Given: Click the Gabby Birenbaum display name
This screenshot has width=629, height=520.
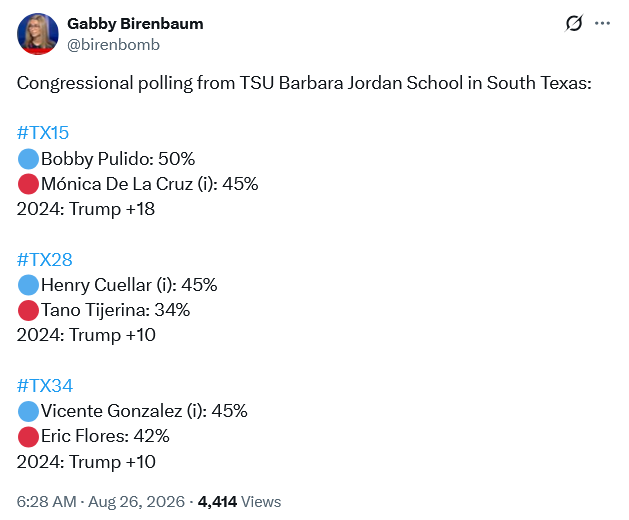Looking at the screenshot, I should tap(135, 24).
